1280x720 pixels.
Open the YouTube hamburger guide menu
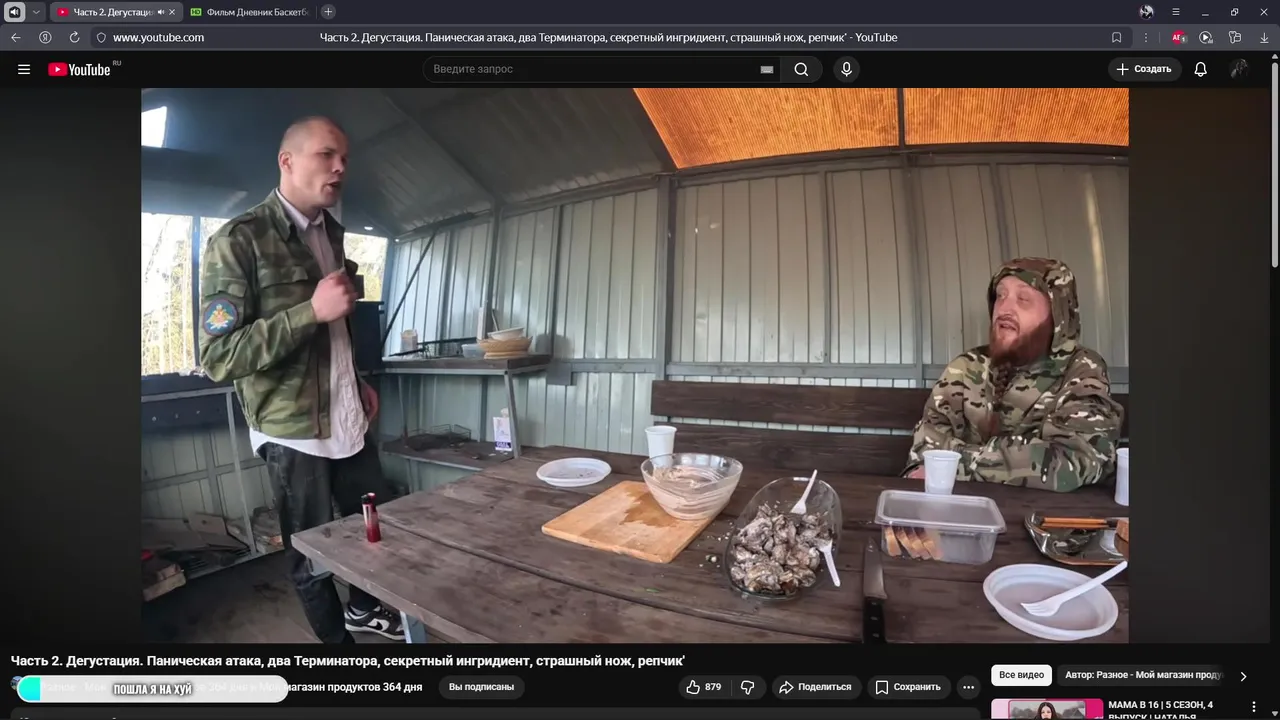click(24, 69)
